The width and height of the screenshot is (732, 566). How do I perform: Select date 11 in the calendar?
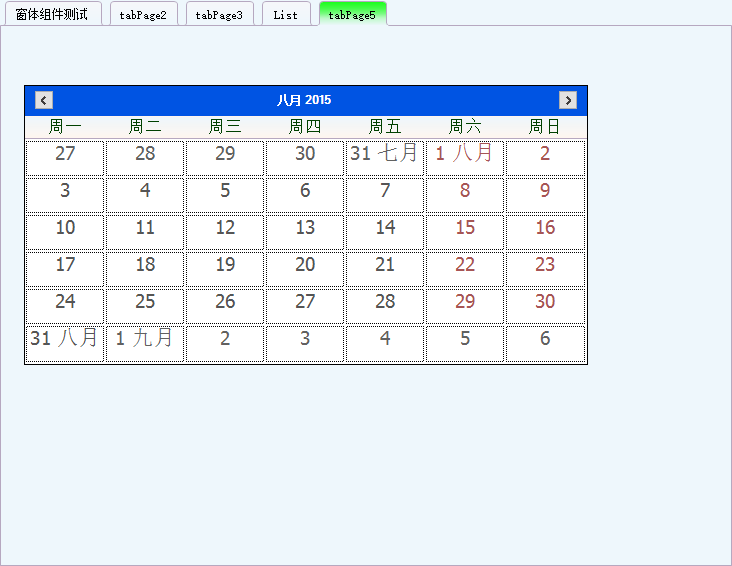click(x=145, y=232)
